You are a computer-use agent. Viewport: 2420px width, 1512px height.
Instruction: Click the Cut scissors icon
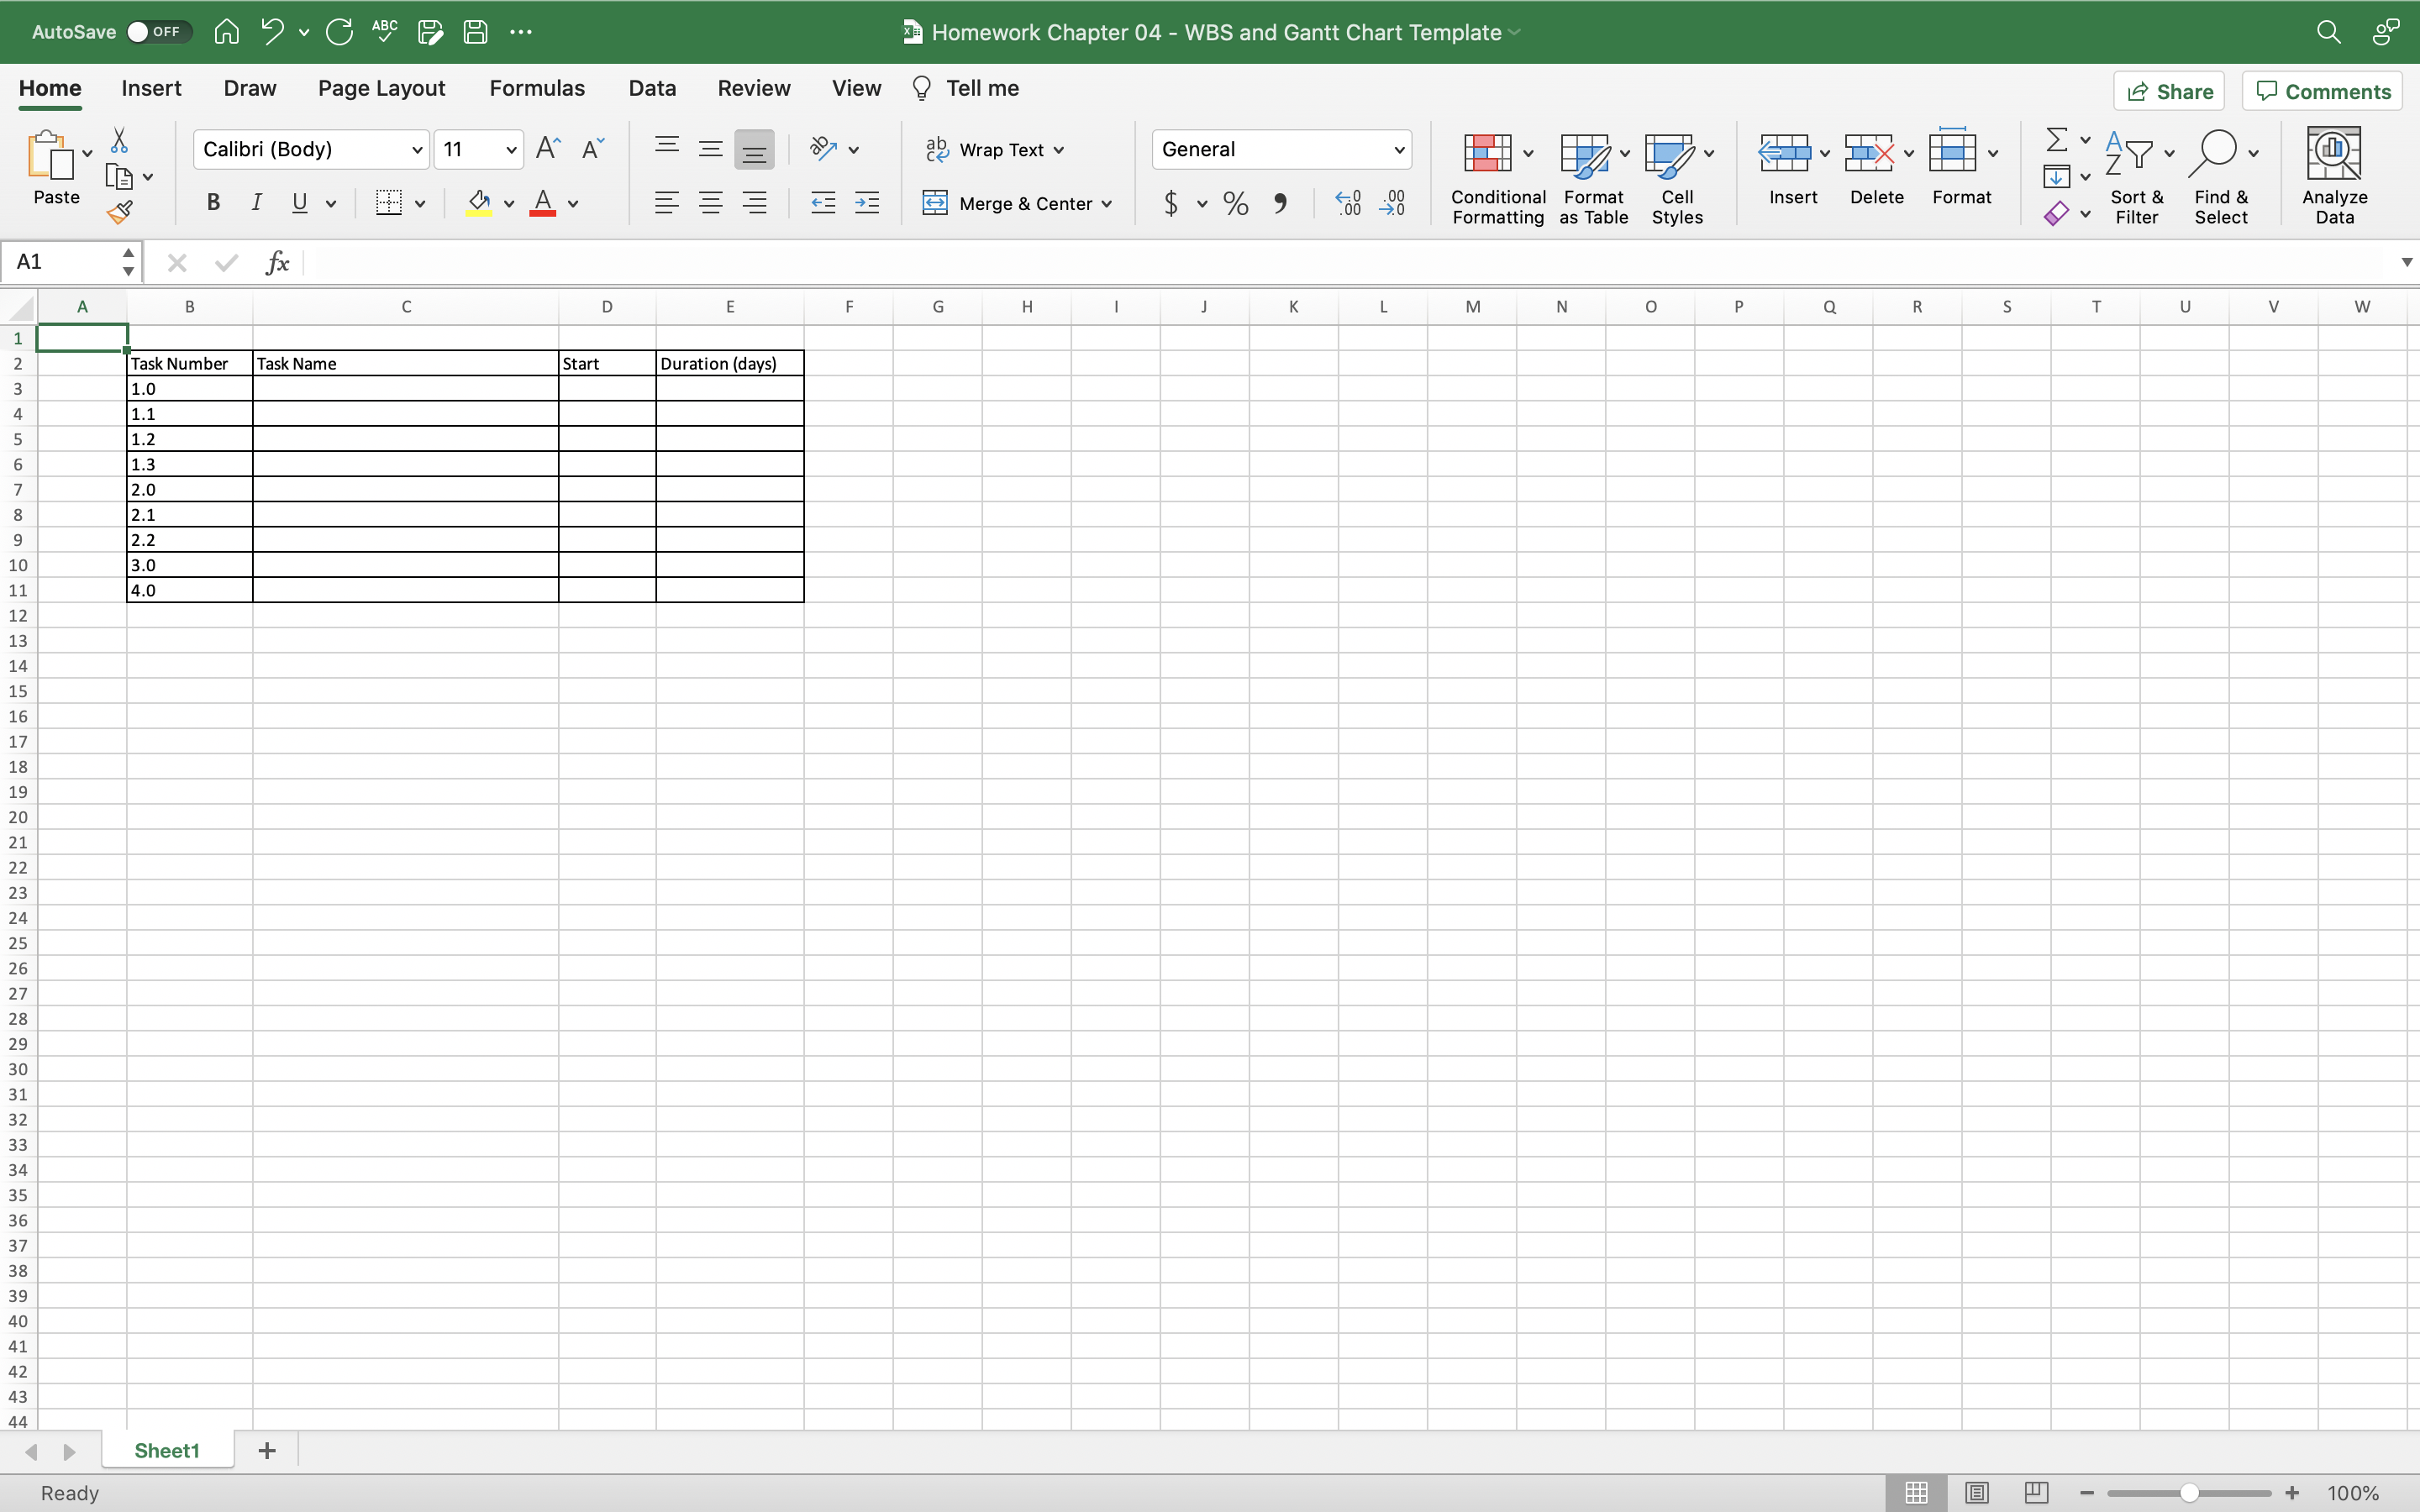pyautogui.click(x=119, y=140)
